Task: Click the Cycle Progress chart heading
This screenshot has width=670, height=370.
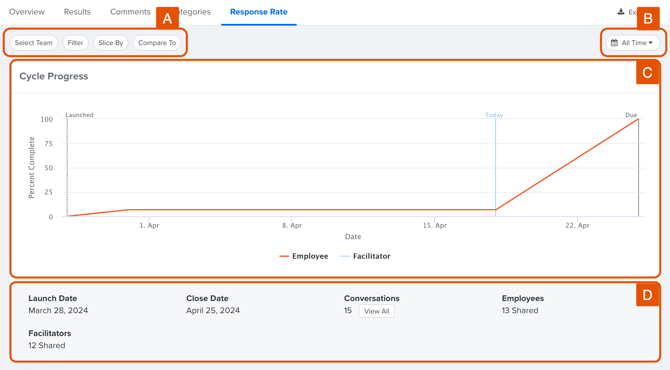Action: click(54, 76)
